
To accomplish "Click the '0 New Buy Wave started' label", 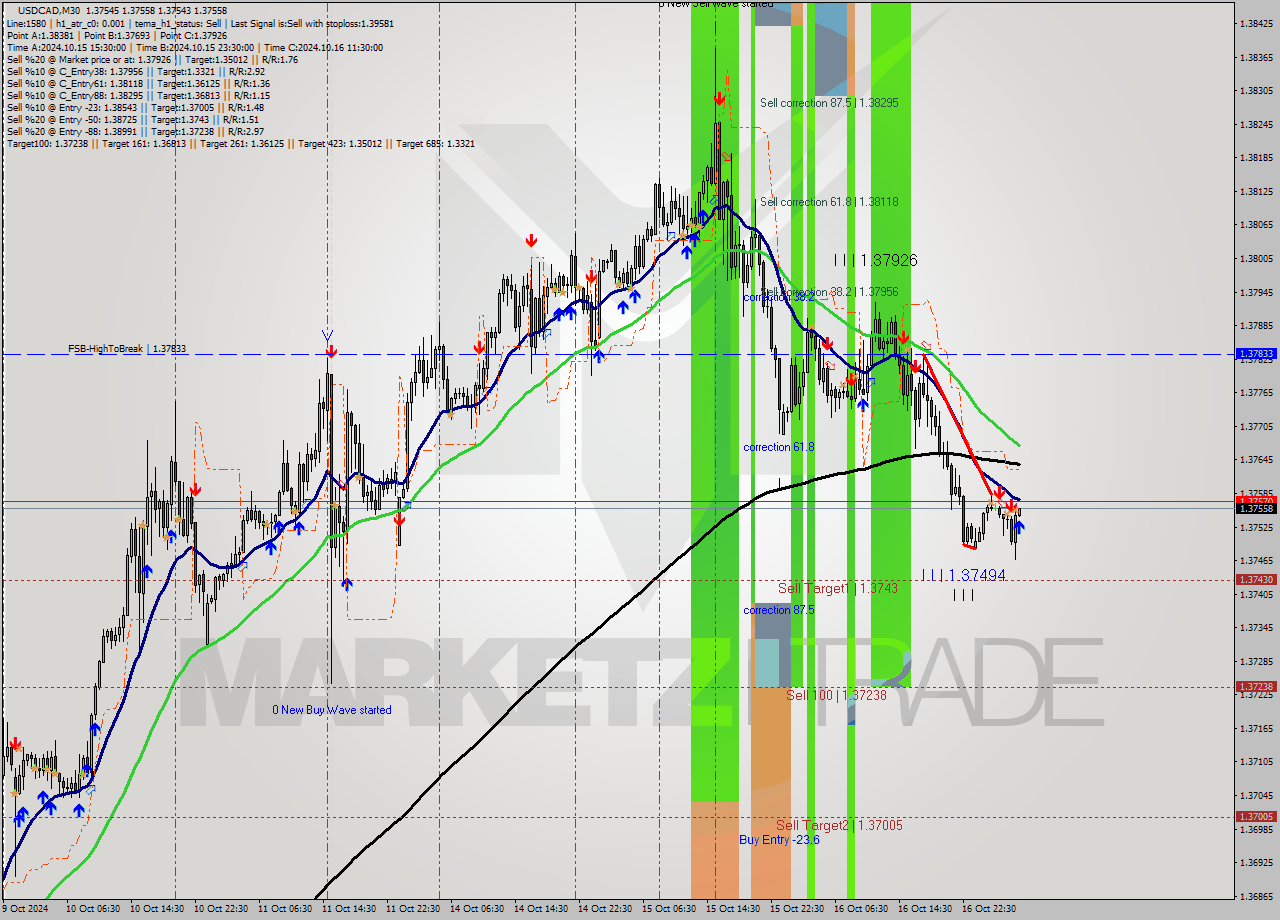I will point(332,710).
